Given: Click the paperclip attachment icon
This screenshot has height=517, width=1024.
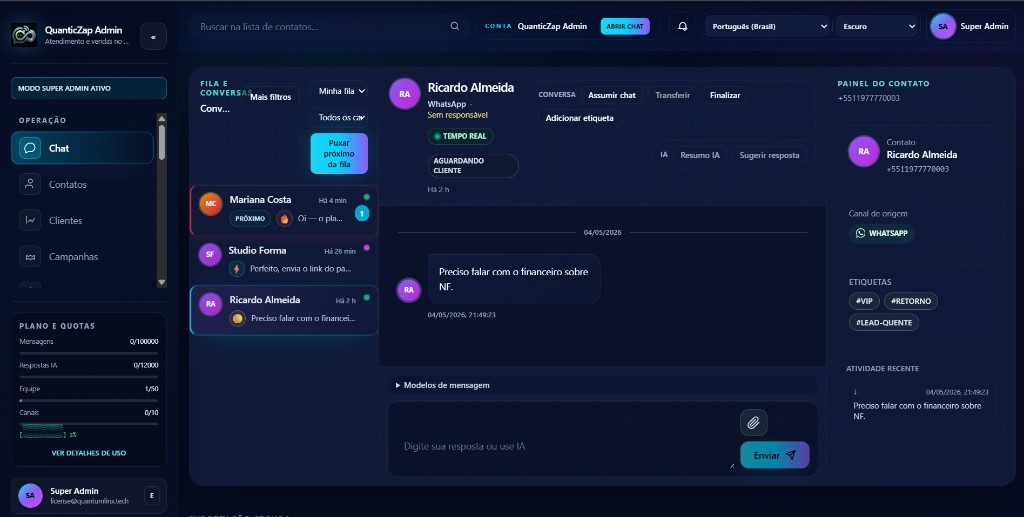Looking at the screenshot, I should 754,422.
